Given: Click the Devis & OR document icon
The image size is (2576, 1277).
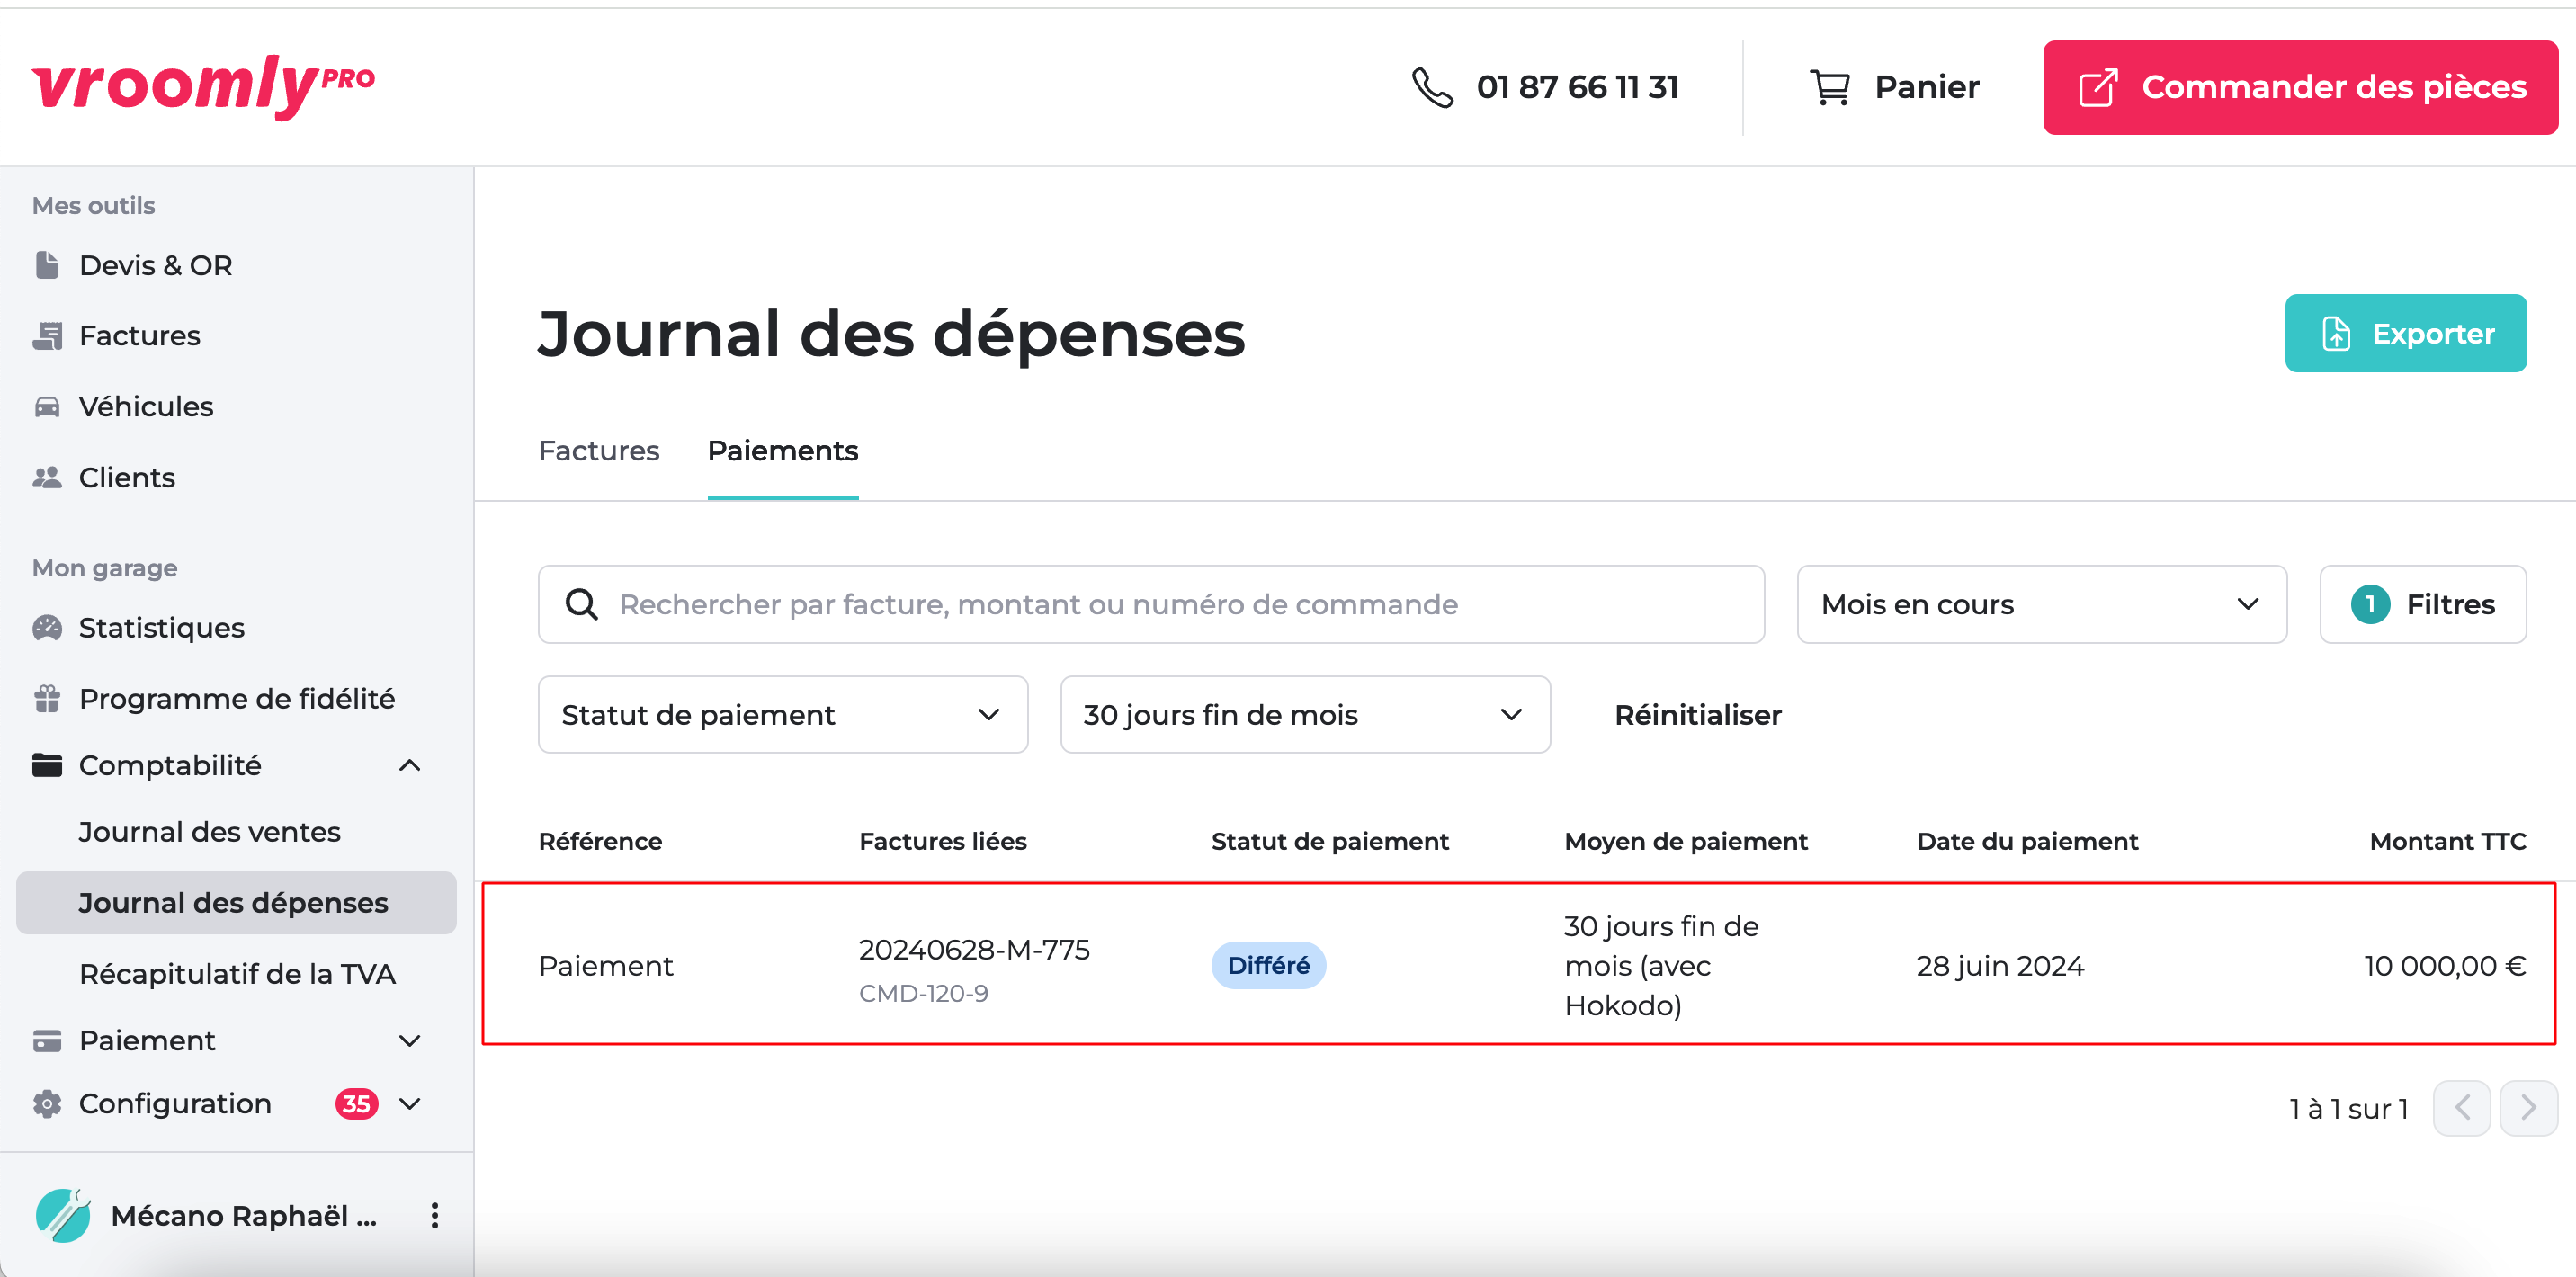Looking at the screenshot, I should coord(47,265).
